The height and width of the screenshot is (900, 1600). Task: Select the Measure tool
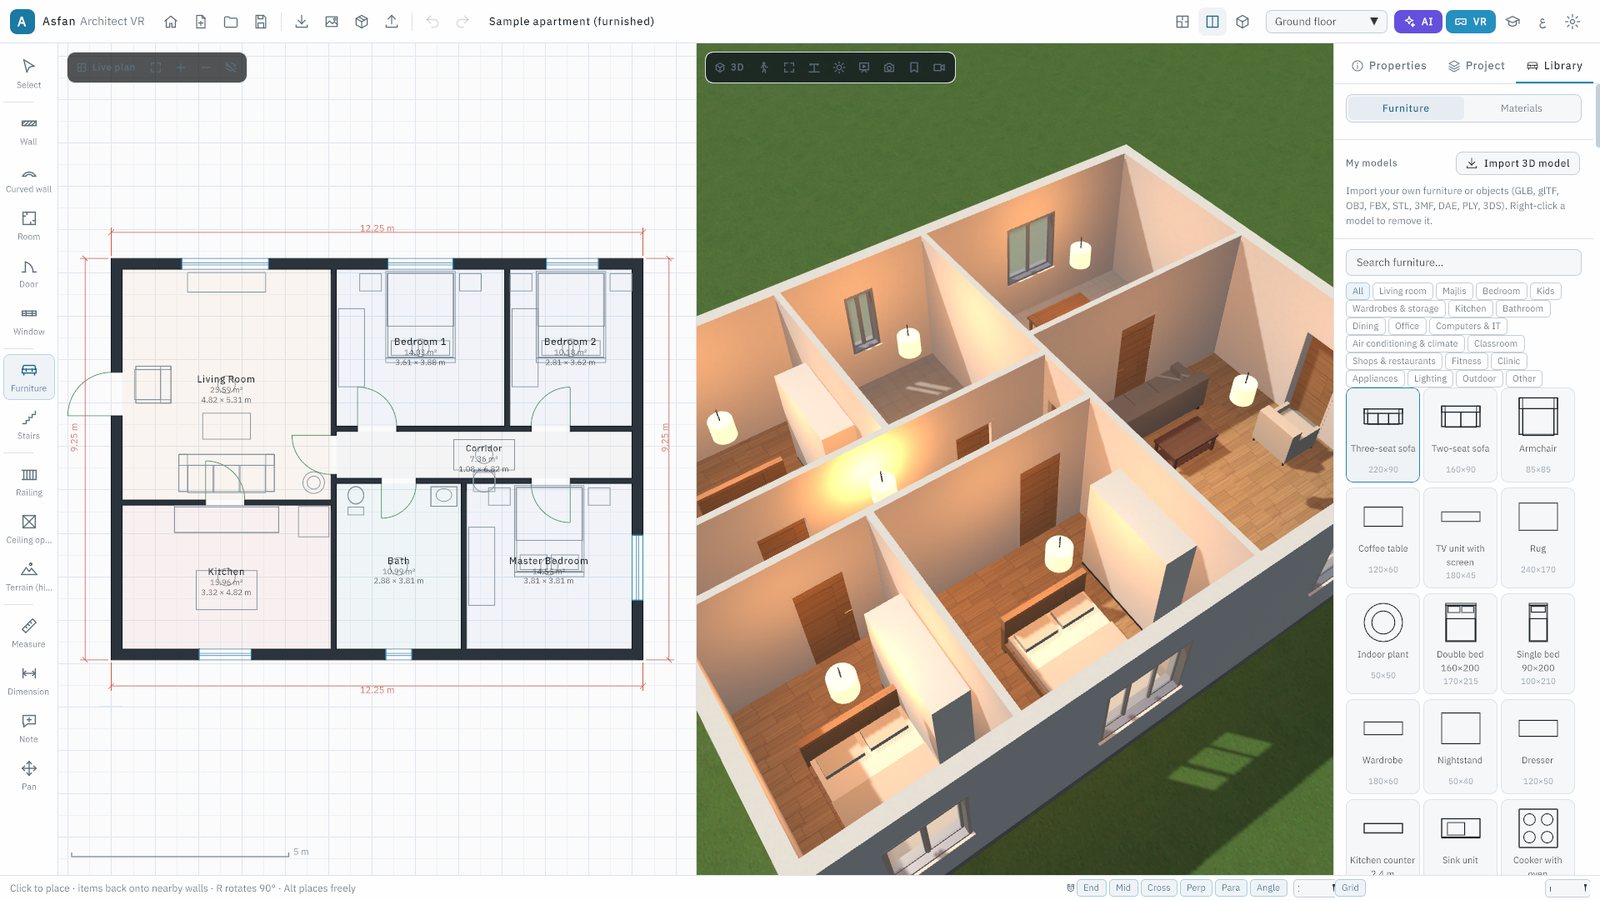(x=29, y=633)
